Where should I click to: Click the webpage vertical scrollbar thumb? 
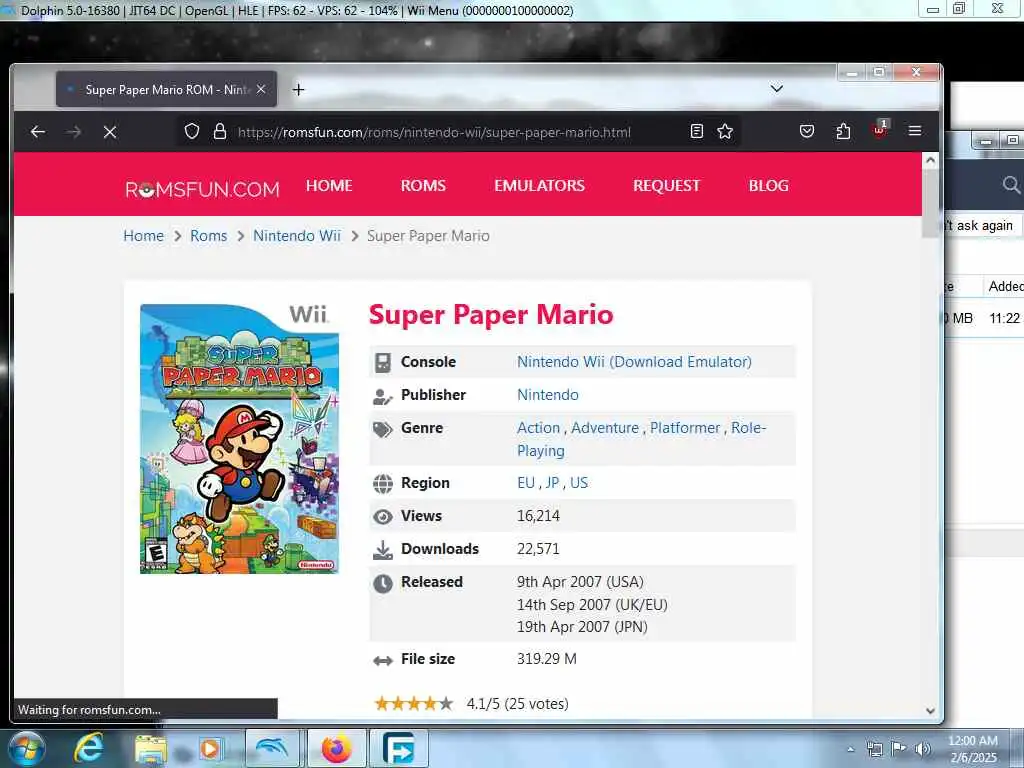(931, 203)
